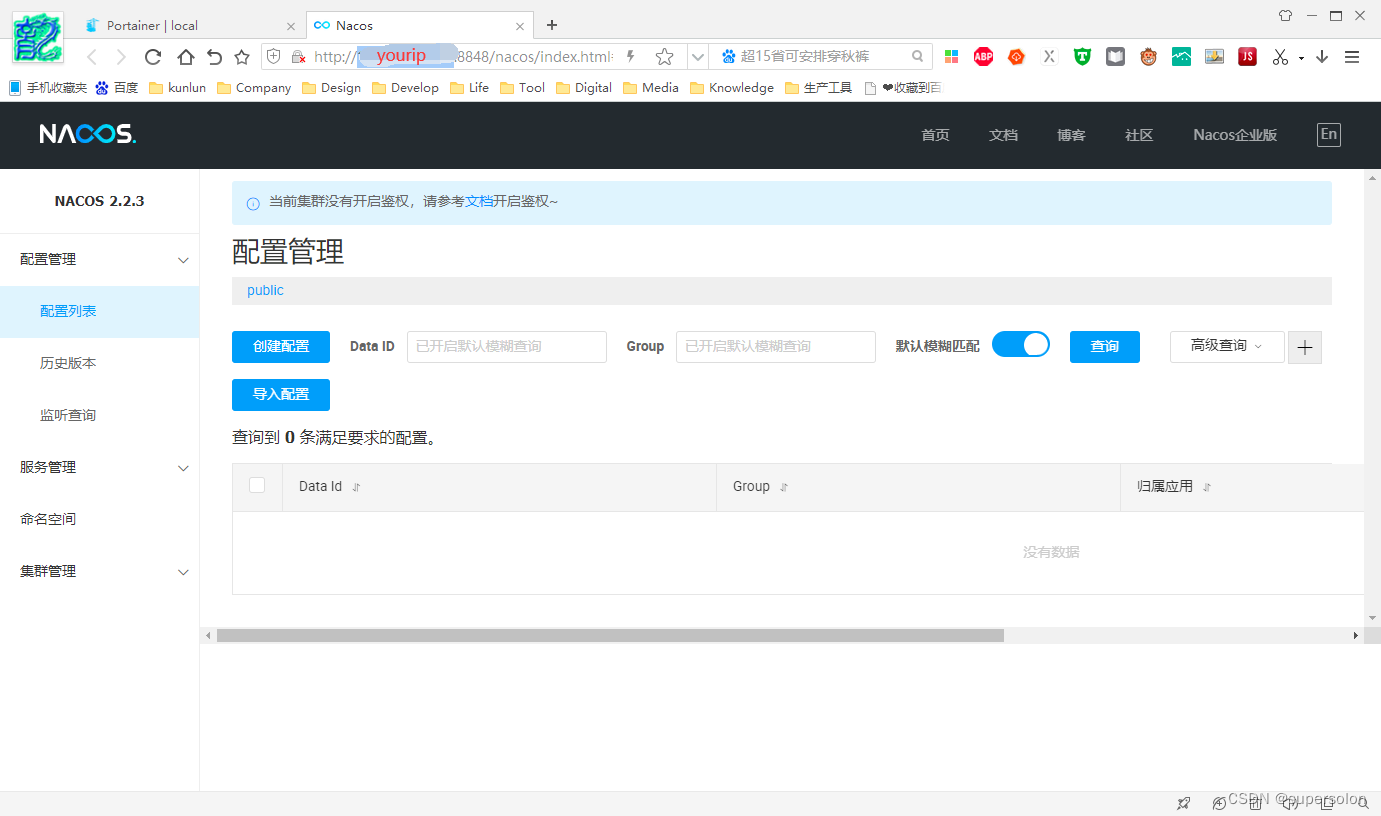Screen dimensions: 1381x816
Task: Open Nacos企业版 link
Action: pyautogui.click(x=1235, y=135)
